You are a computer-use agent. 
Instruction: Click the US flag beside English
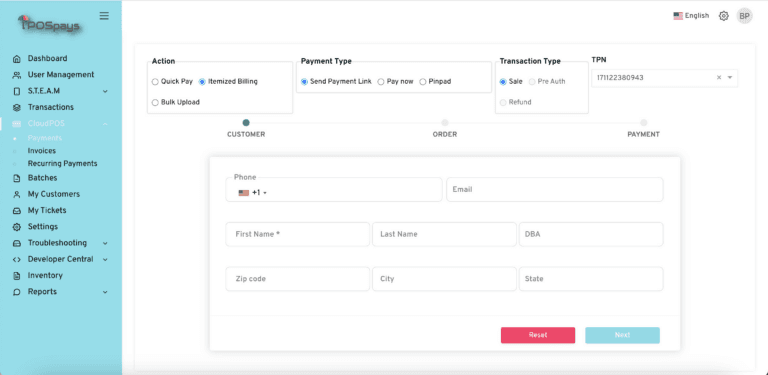[x=678, y=16]
